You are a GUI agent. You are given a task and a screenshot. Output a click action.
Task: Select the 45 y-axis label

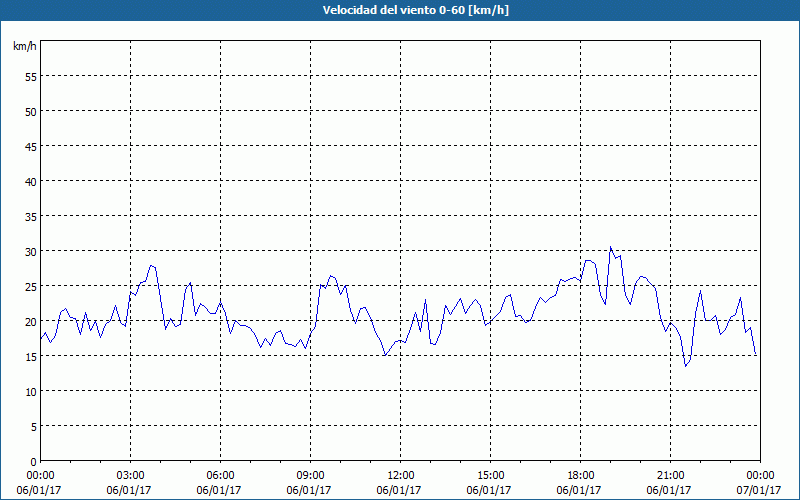pos(31,146)
